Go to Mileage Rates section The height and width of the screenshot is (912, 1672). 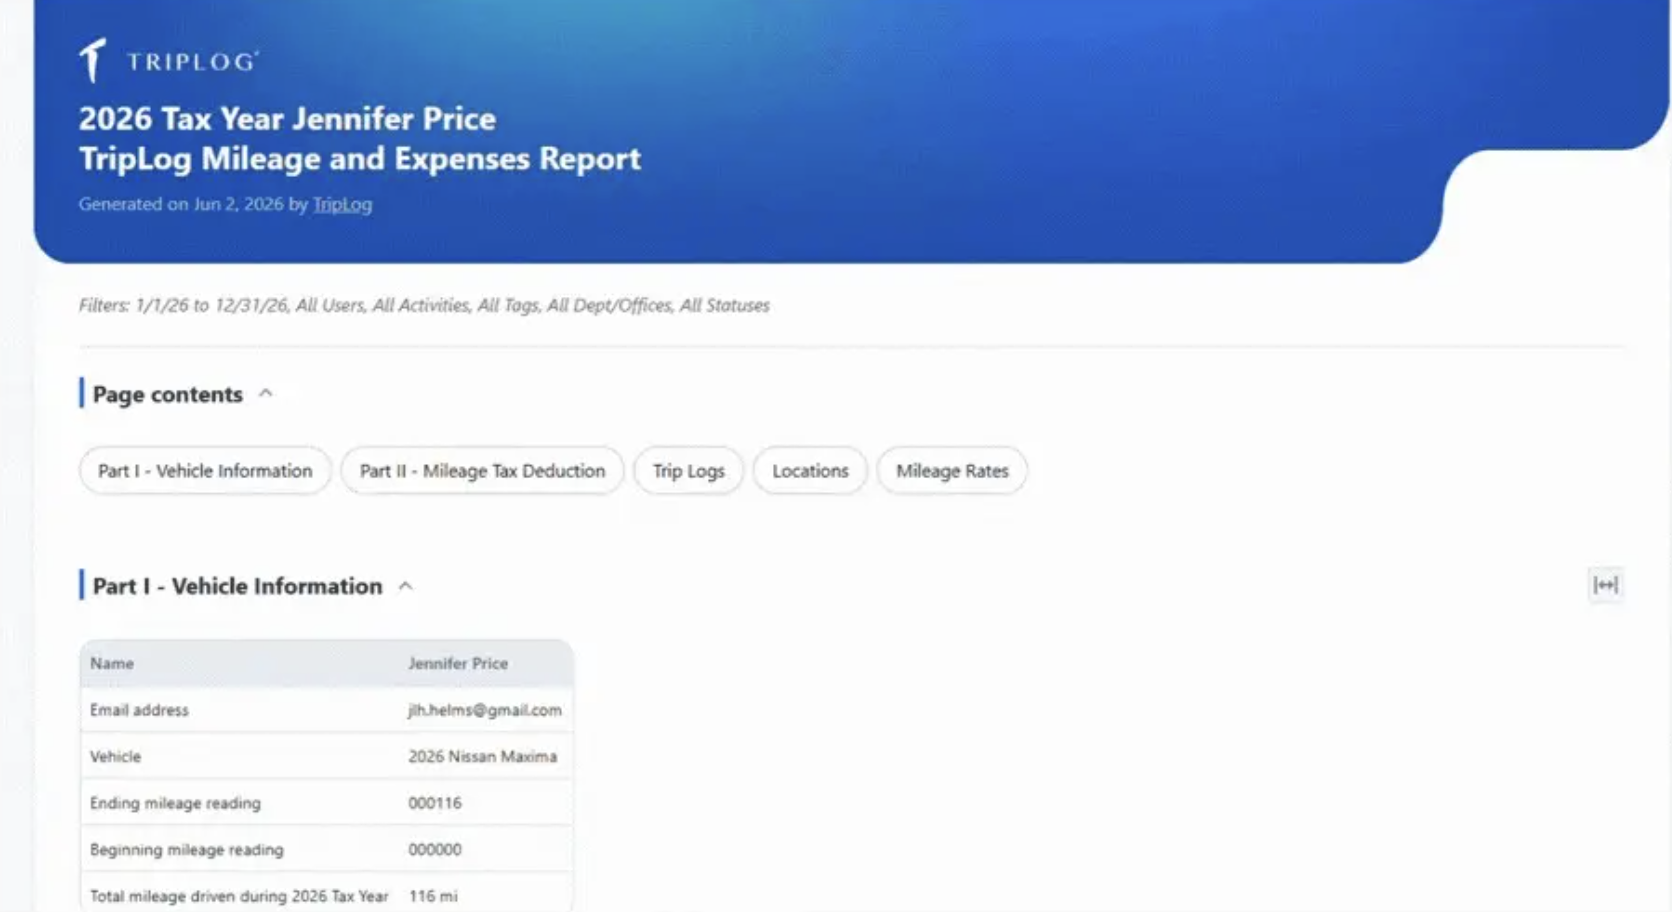(952, 471)
